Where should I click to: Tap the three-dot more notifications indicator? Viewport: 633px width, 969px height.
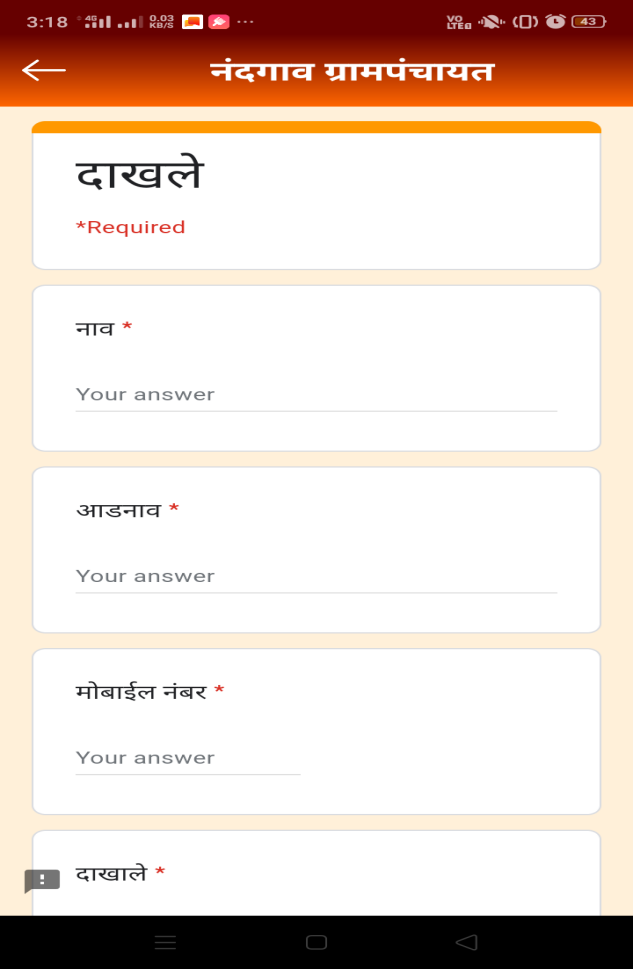point(246,21)
